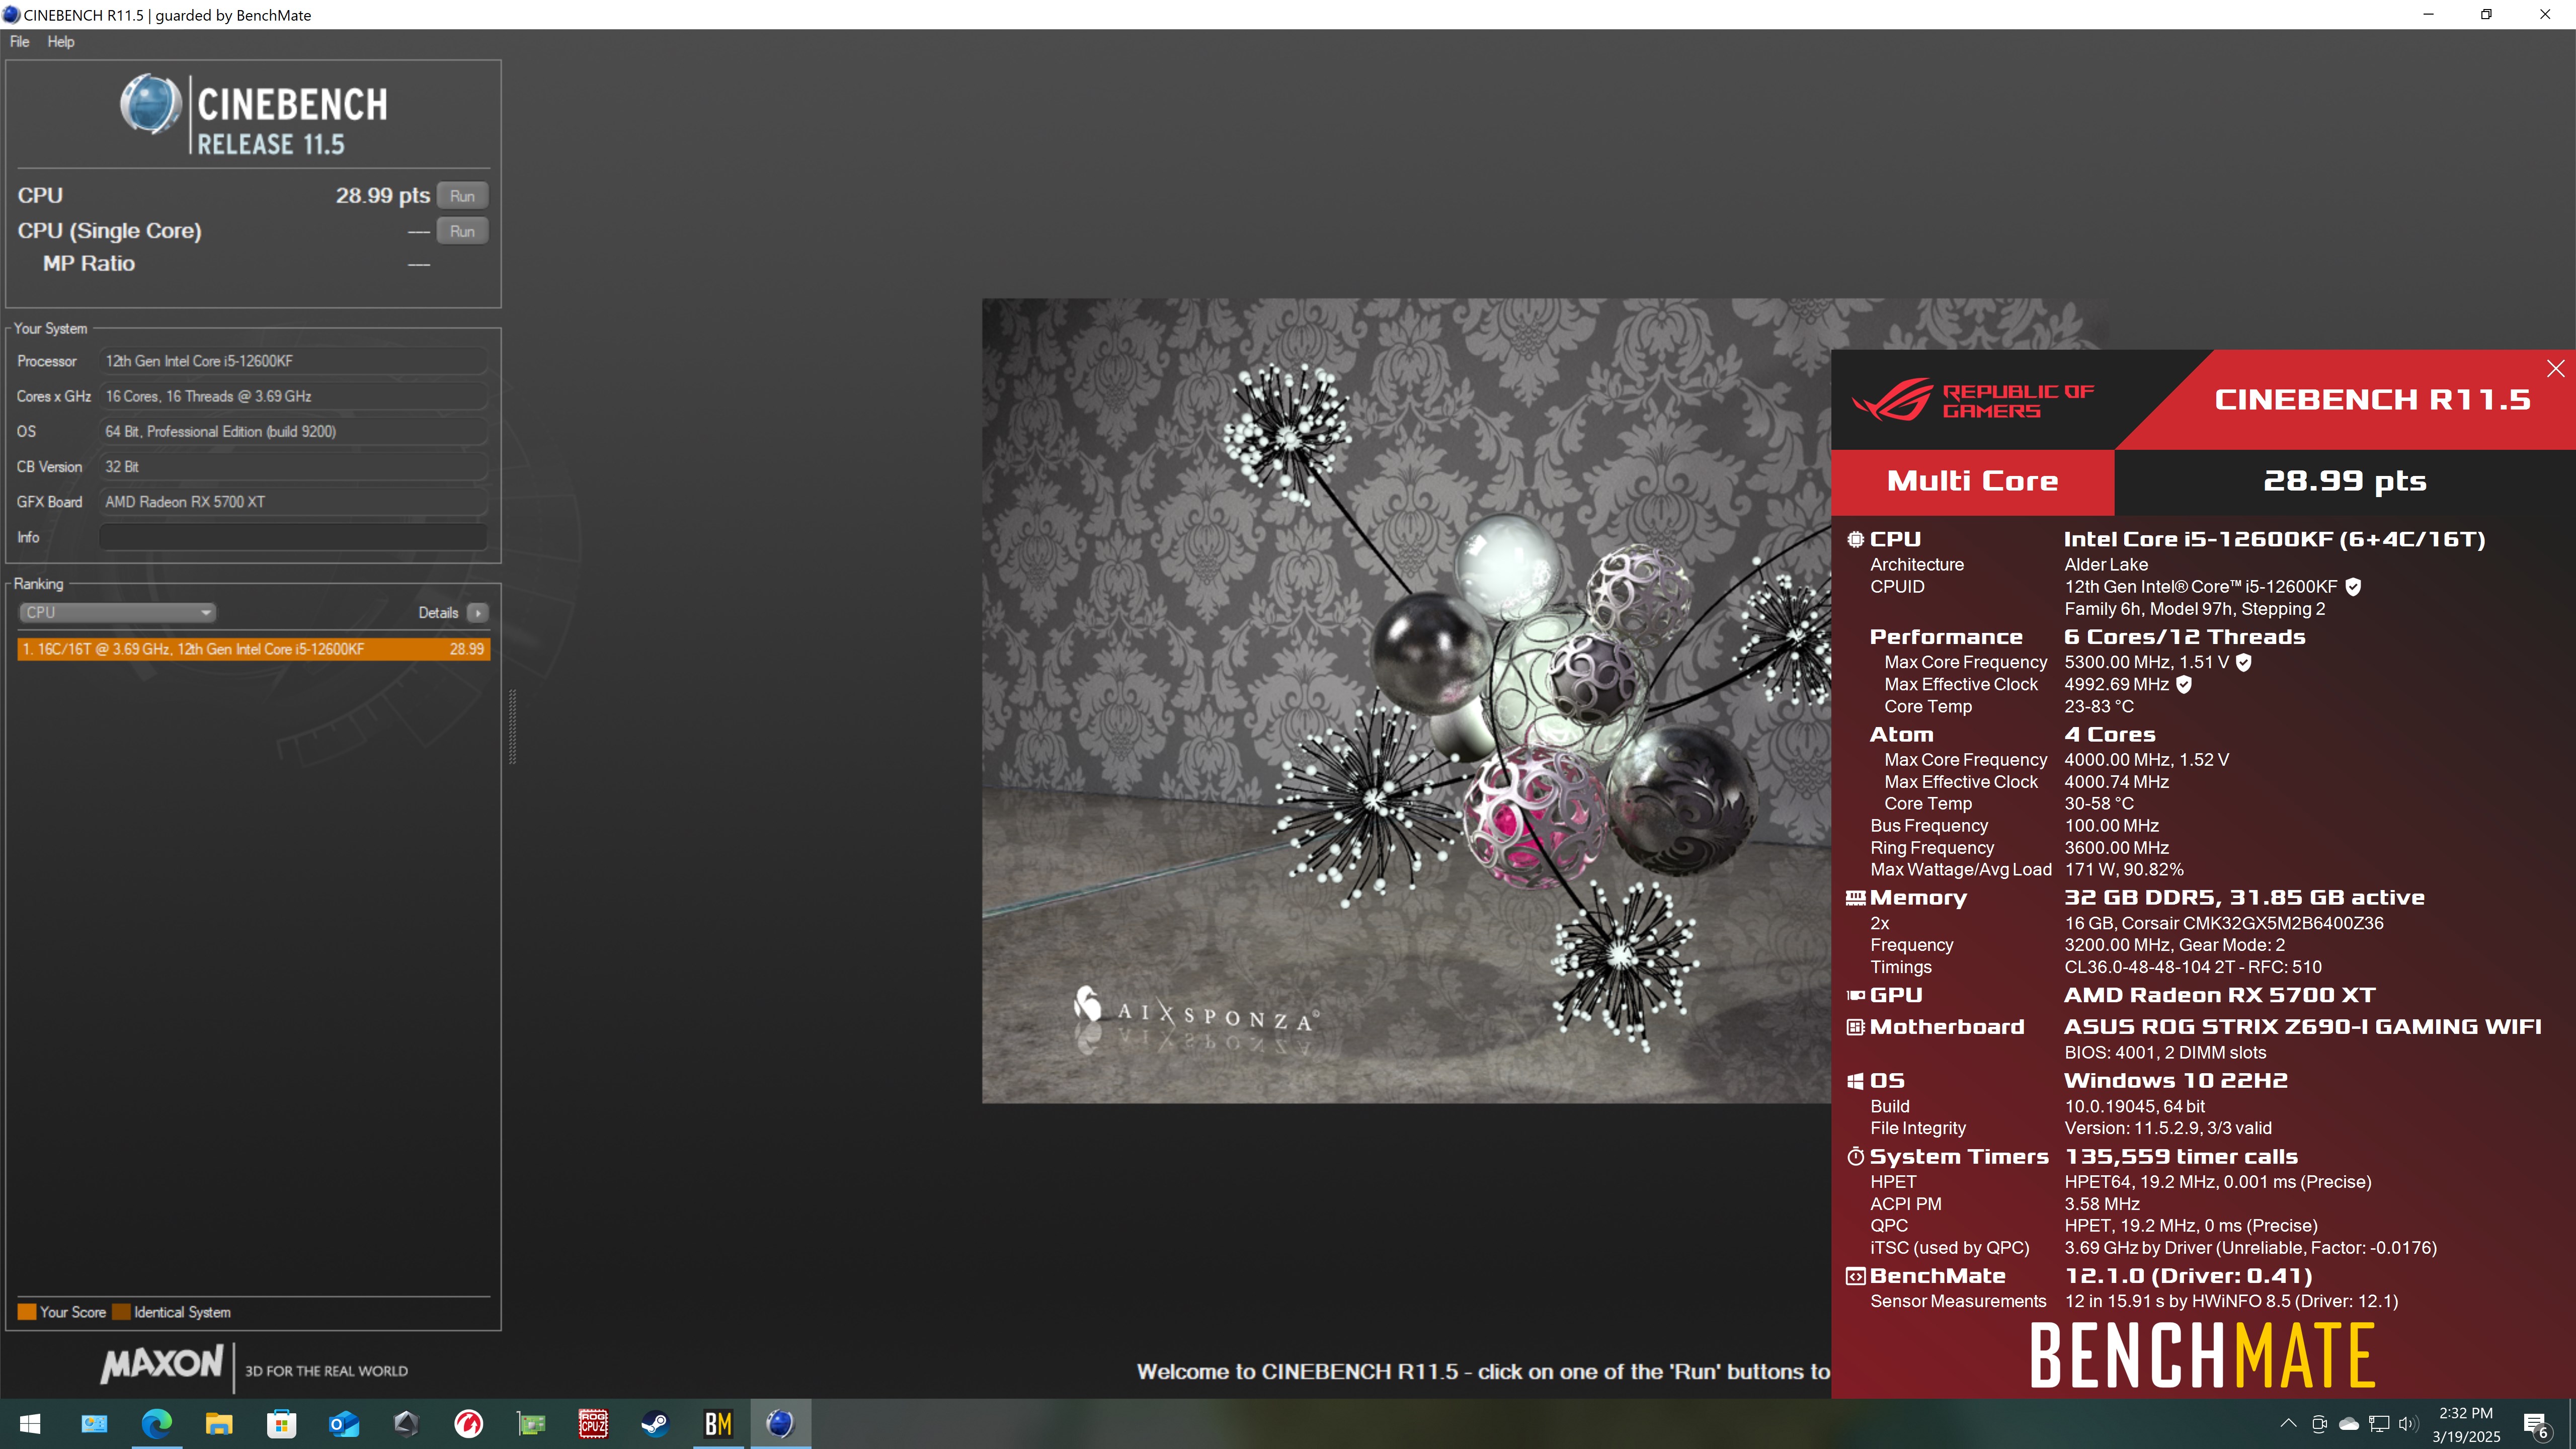The height and width of the screenshot is (1449, 2576).
Task: Run the multi-core CPU benchmark
Action: tap(462, 196)
